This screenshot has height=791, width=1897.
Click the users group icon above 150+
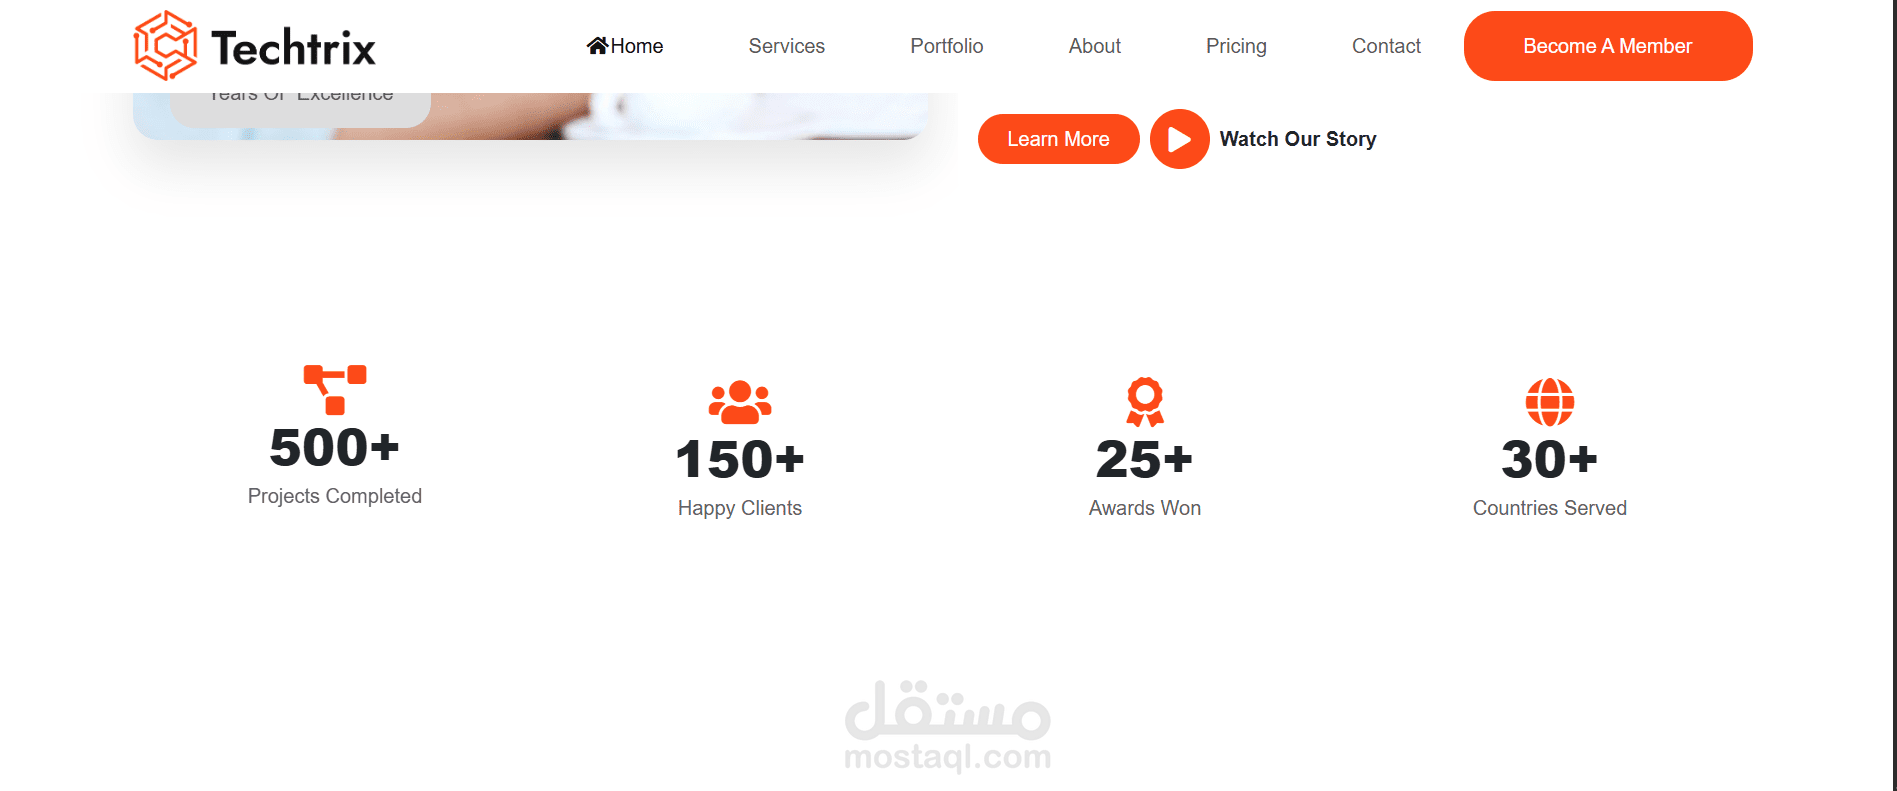click(x=740, y=402)
